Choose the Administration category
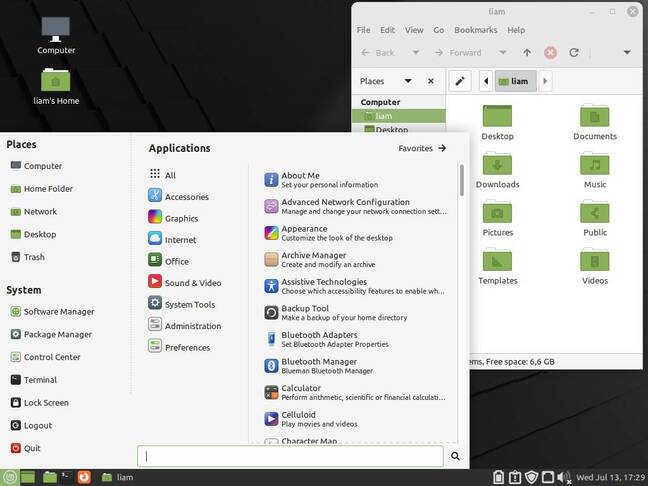This screenshot has width=648, height=486. 185,325
